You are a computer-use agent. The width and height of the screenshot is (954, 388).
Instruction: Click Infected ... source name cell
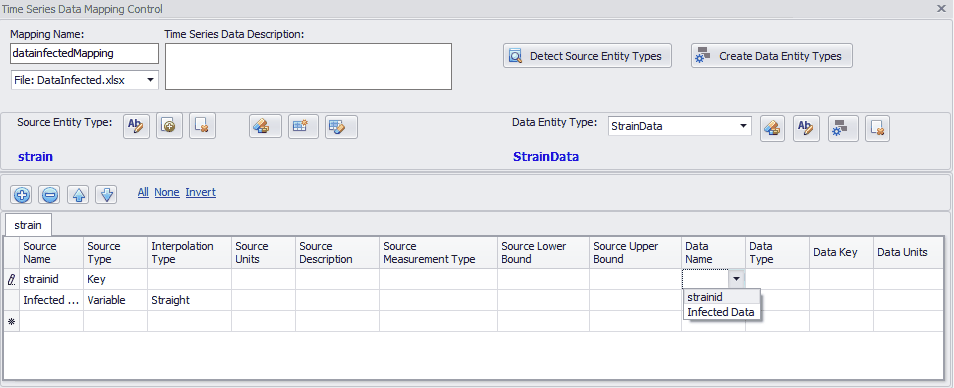coord(52,300)
